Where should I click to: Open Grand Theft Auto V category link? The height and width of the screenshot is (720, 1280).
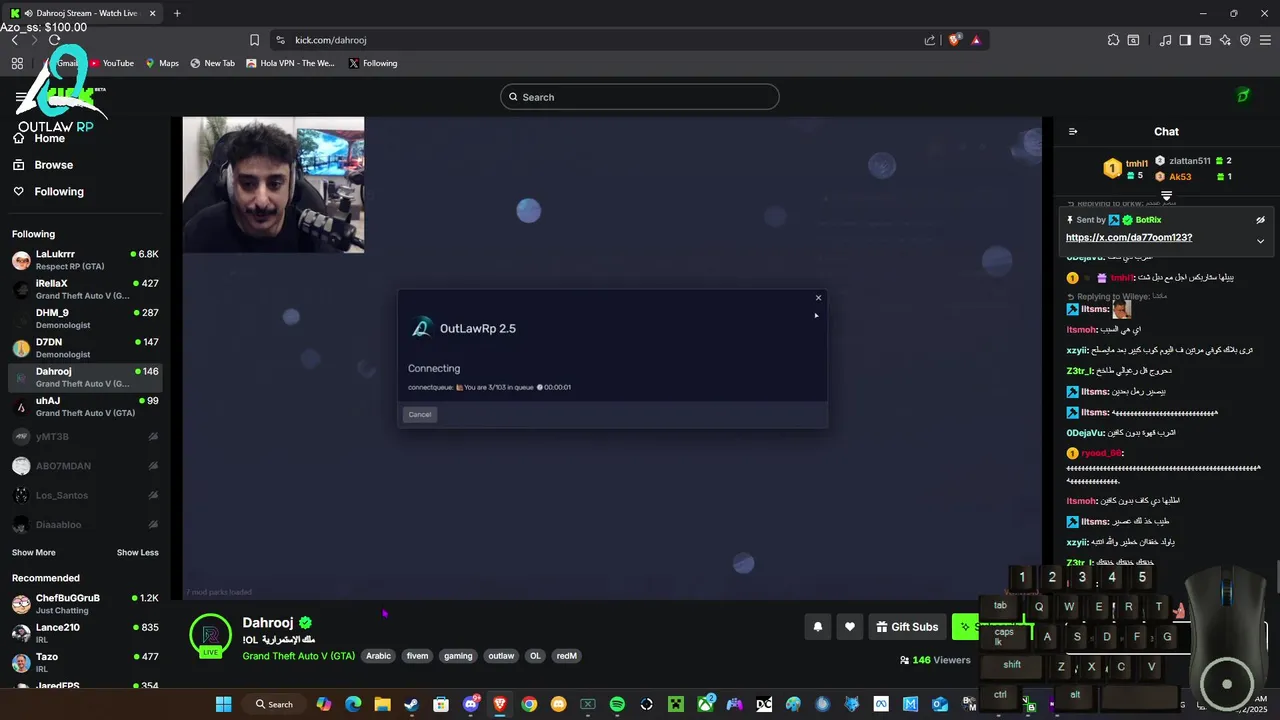click(299, 656)
